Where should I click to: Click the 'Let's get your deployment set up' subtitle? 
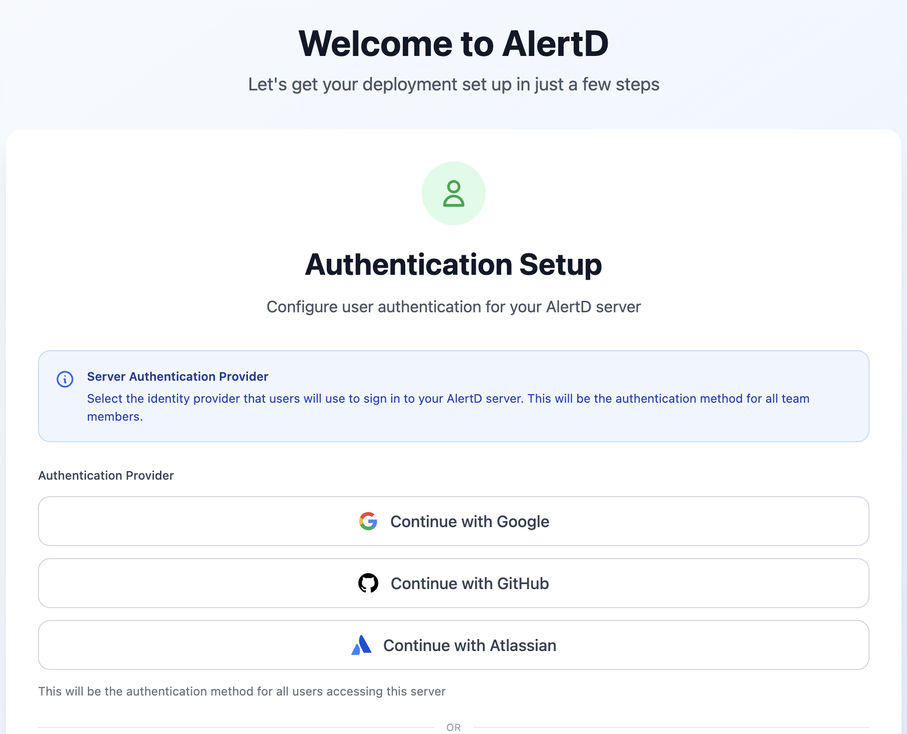click(x=454, y=84)
